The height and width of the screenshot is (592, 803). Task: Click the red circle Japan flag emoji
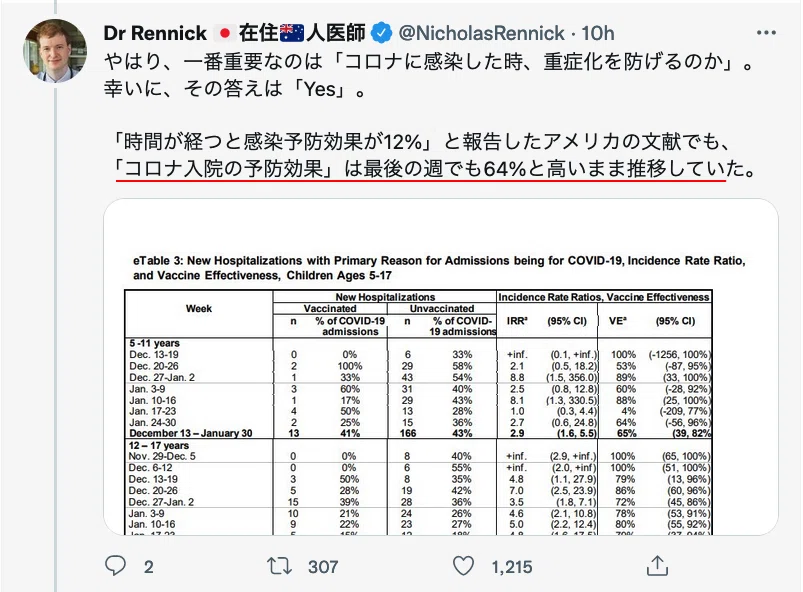tap(223, 33)
